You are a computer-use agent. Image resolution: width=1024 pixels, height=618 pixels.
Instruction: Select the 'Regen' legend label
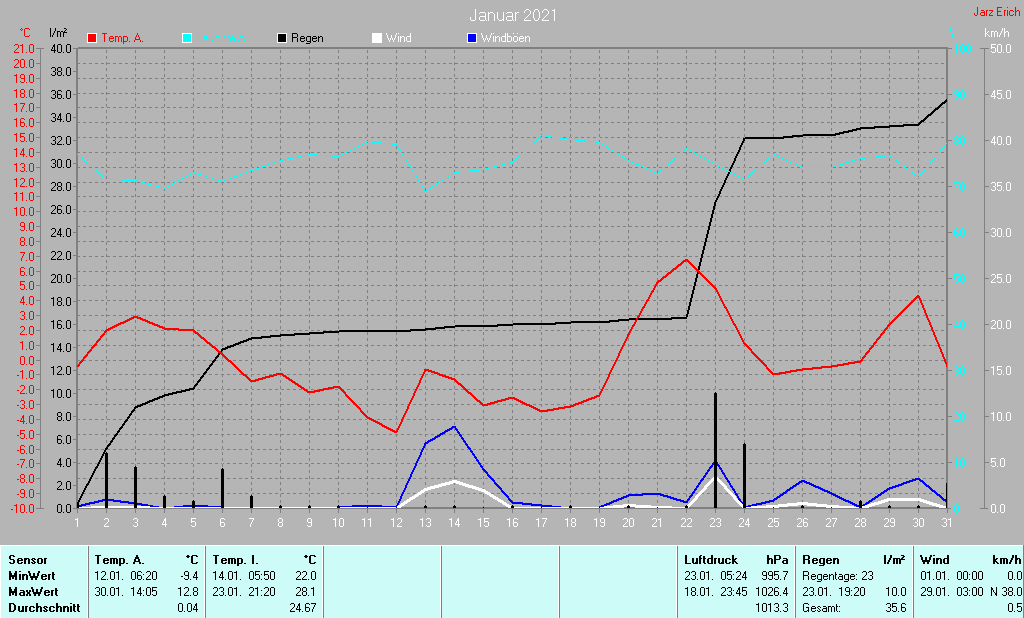307,39
